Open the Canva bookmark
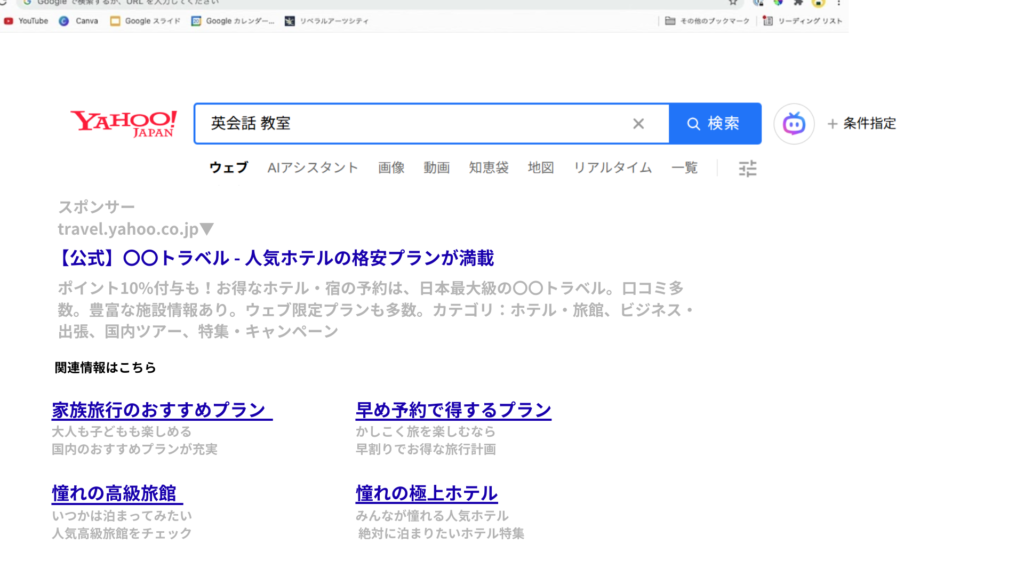 click(x=79, y=21)
